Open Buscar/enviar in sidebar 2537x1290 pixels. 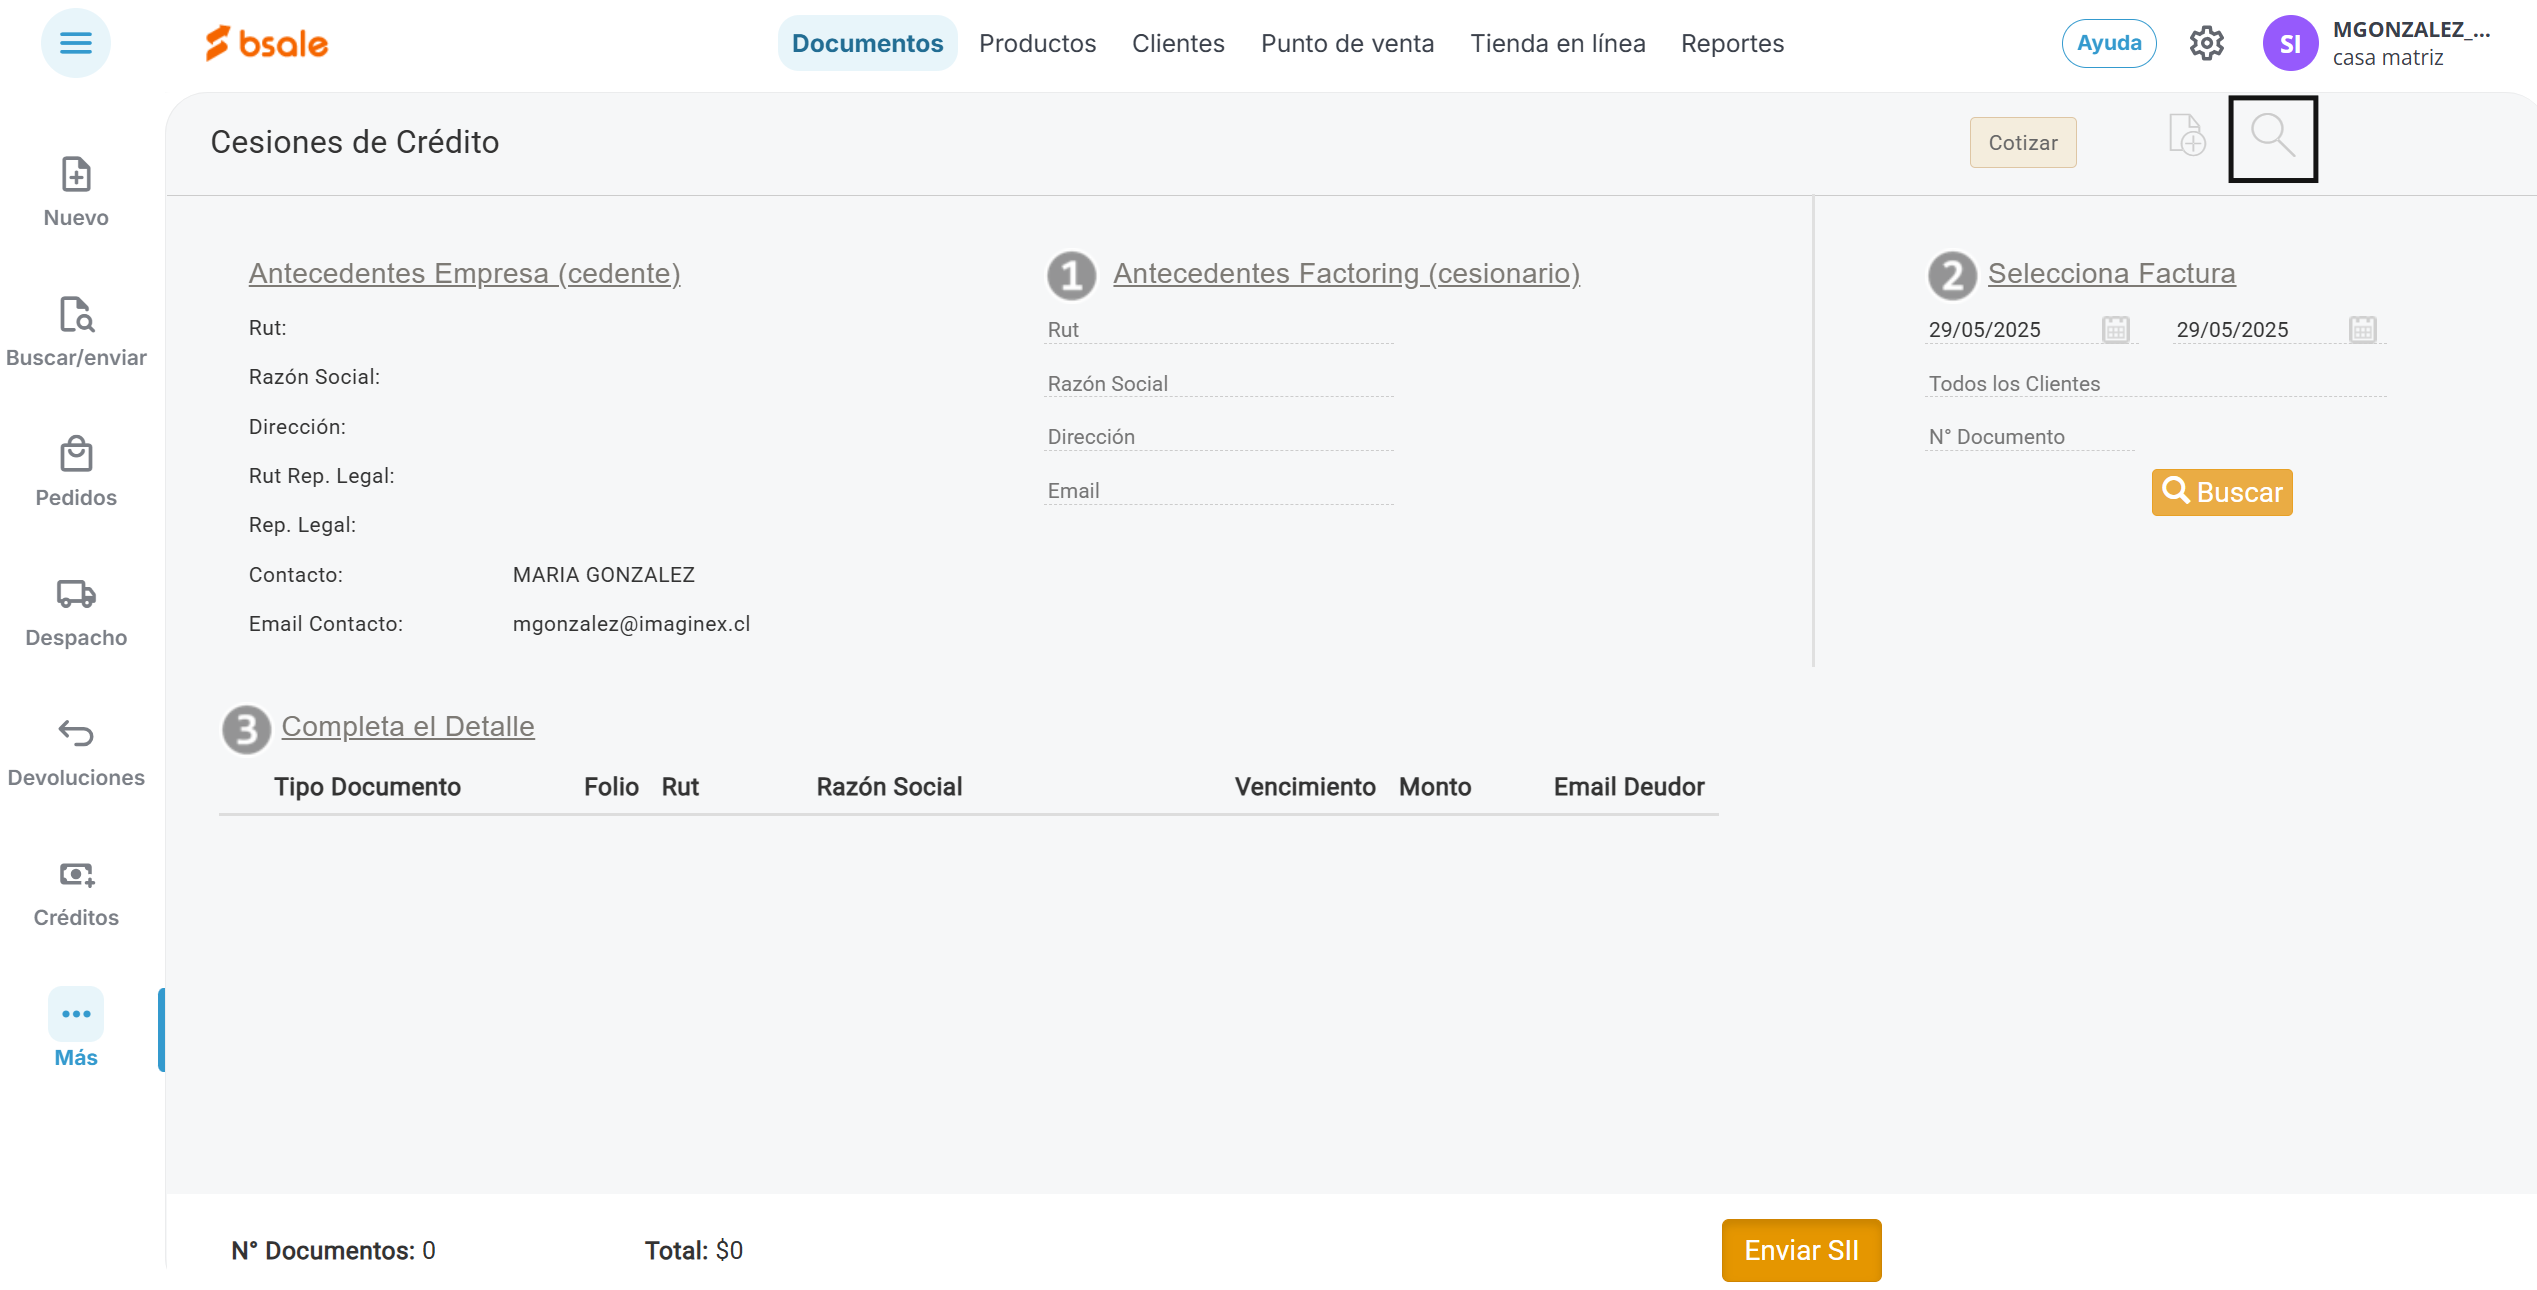click(x=76, y=315)
